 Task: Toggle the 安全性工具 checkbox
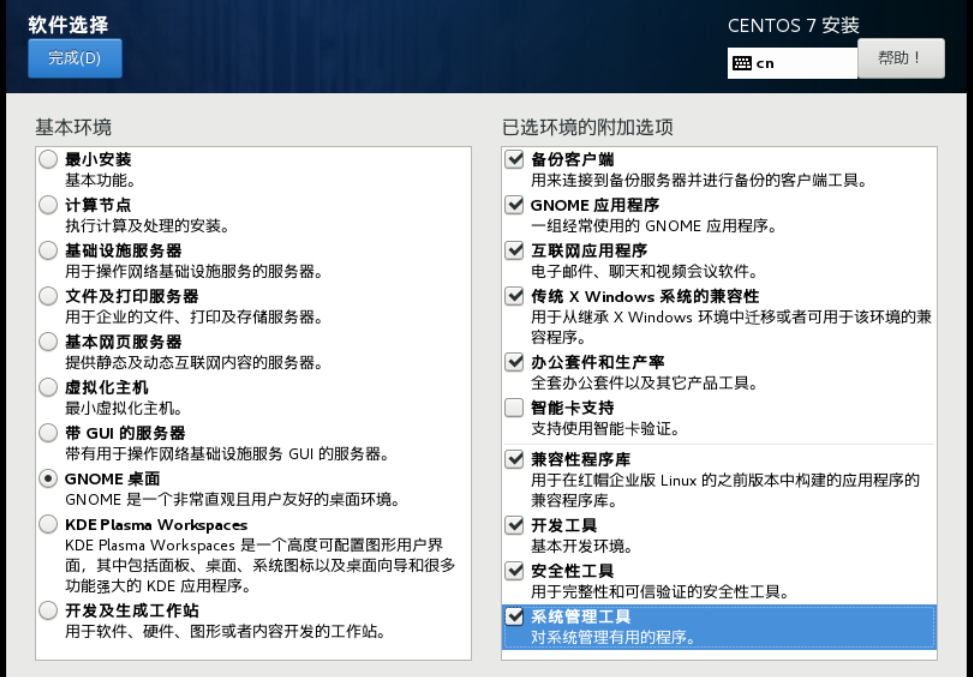(x=514, y=571)
